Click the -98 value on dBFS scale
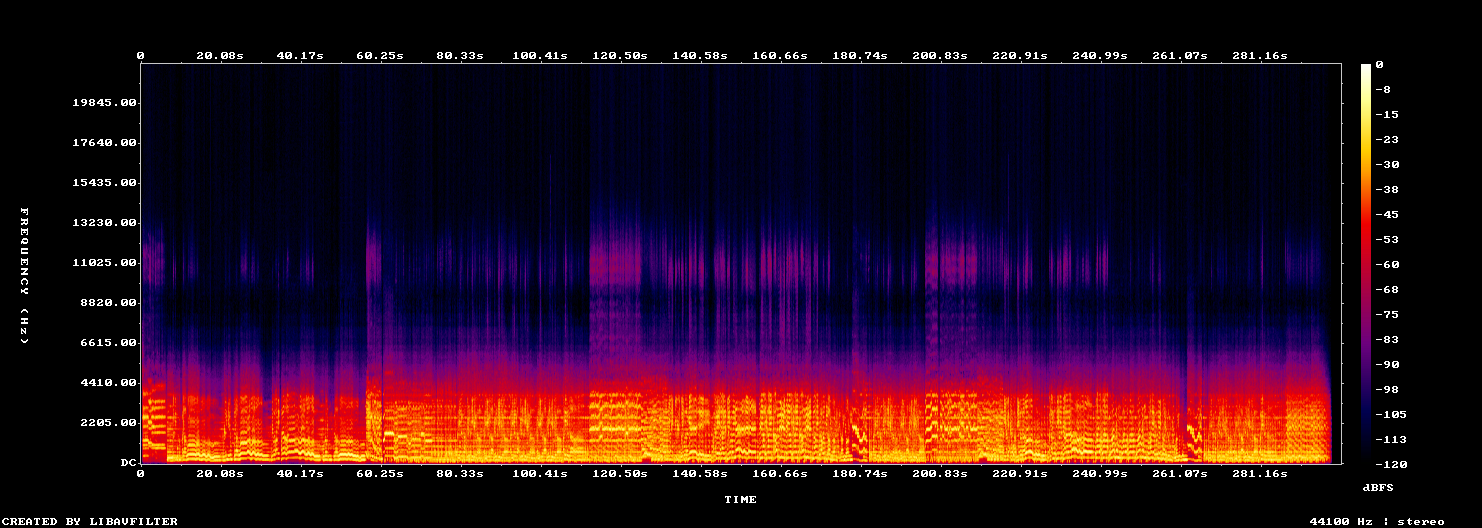Screen dimensions: 1482x528 point(1387,390)
